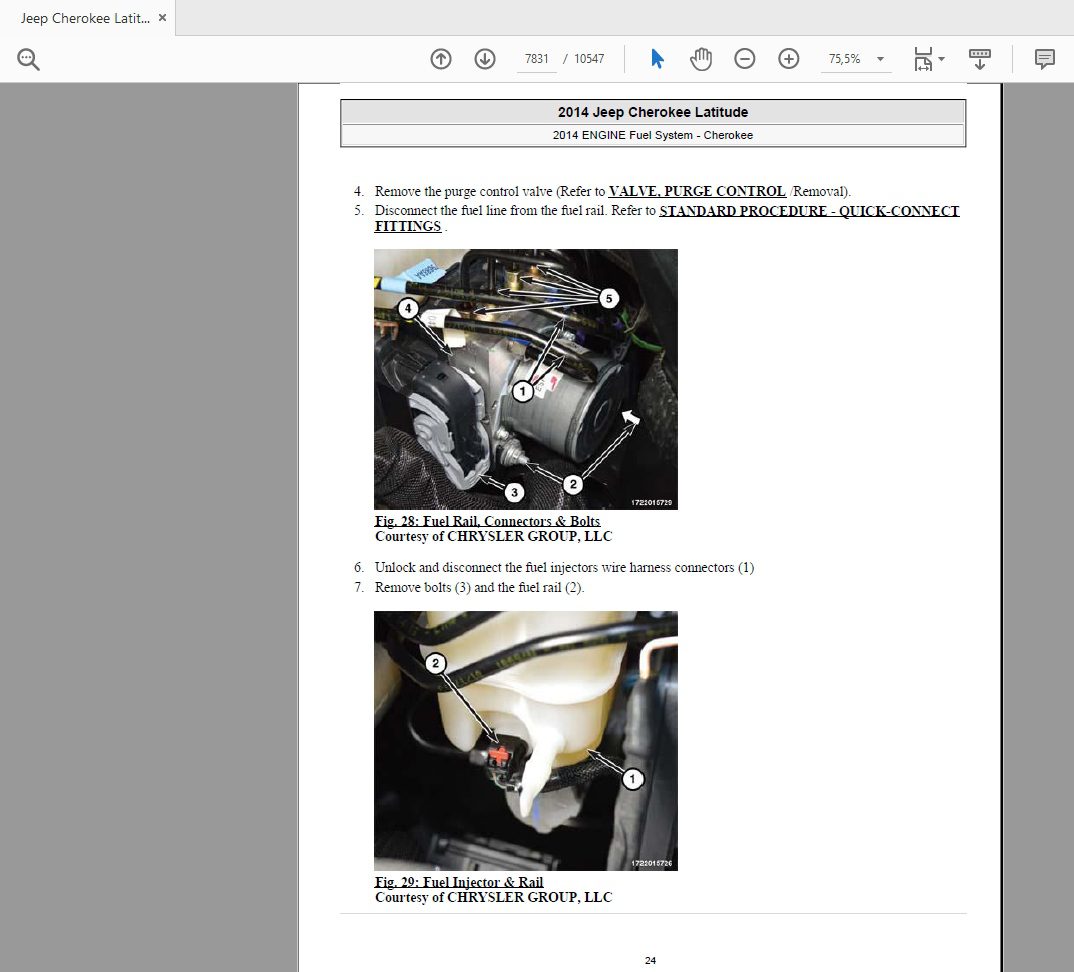Click the 2014 Jeep Cherokee Latitude header

(653, 112)
